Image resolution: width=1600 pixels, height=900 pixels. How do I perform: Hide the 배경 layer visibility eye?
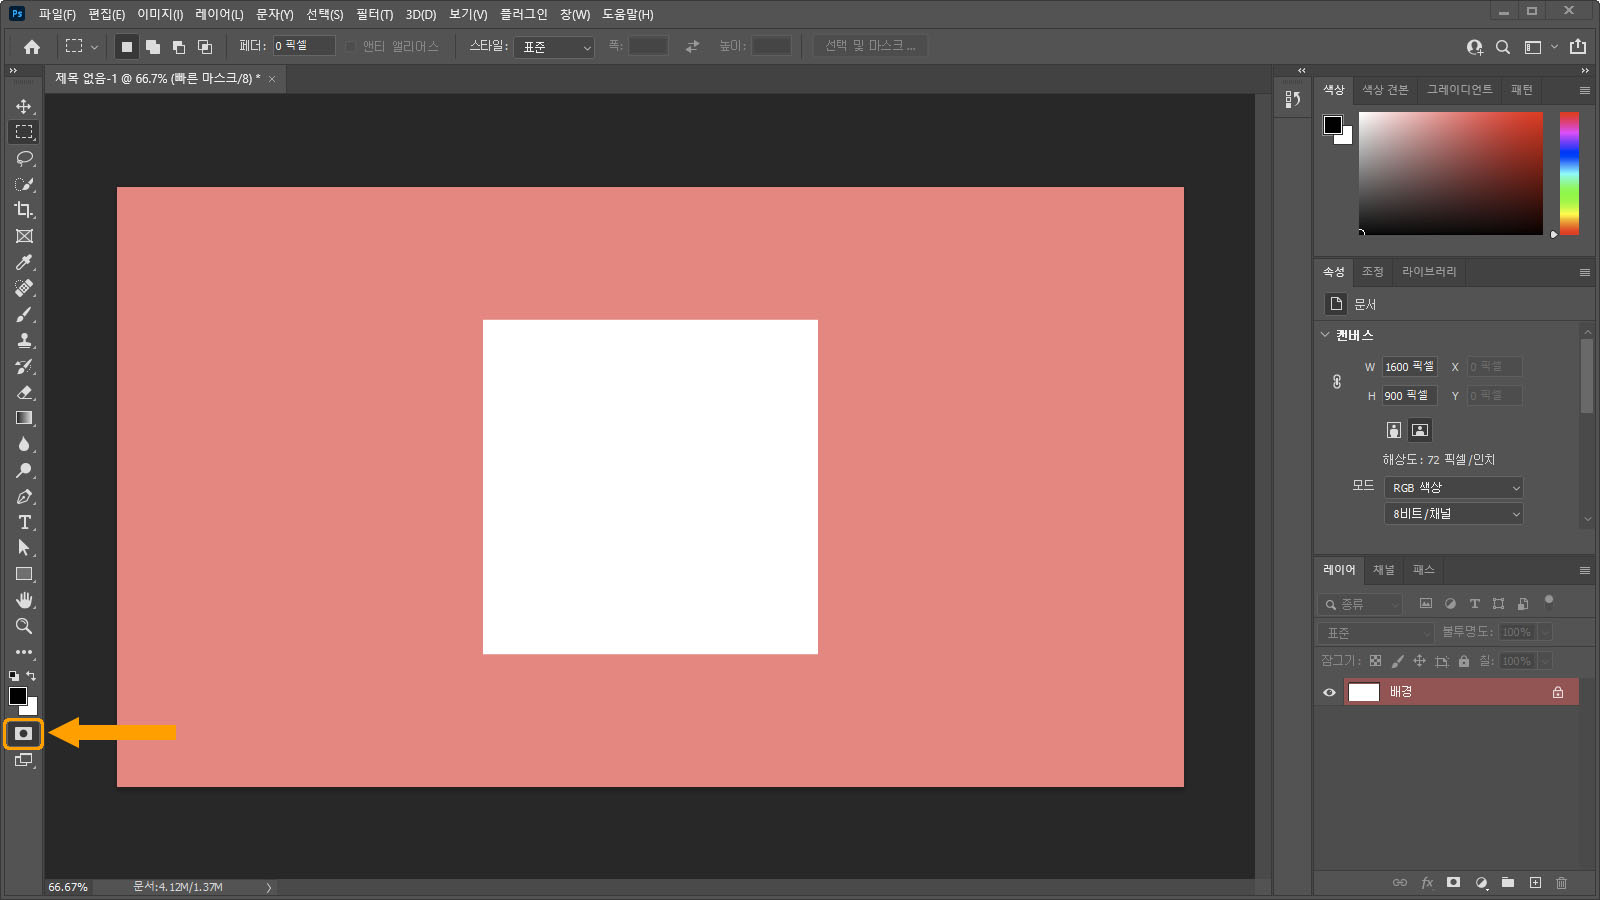coord(1329,692)
